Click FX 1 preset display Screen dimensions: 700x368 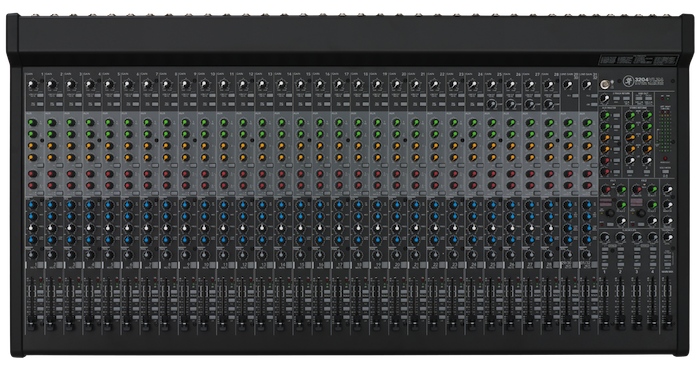tap(606, 203)
